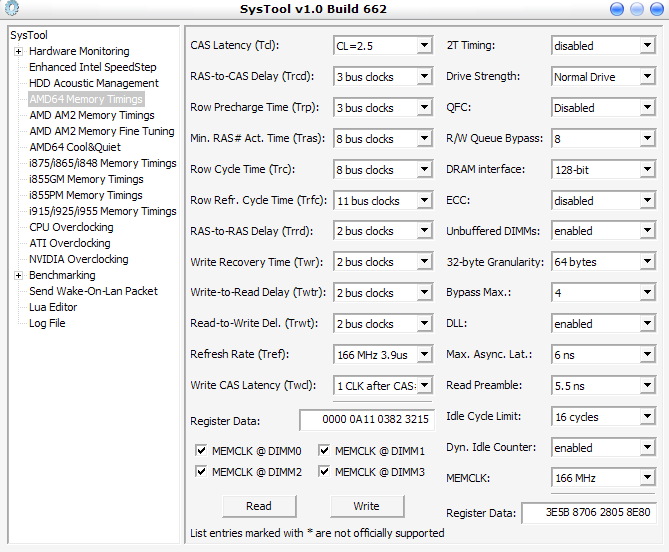Expand the Benchmarking tree node
The width and height of the screenshot is (669, 552).
[x=18, y=276]
